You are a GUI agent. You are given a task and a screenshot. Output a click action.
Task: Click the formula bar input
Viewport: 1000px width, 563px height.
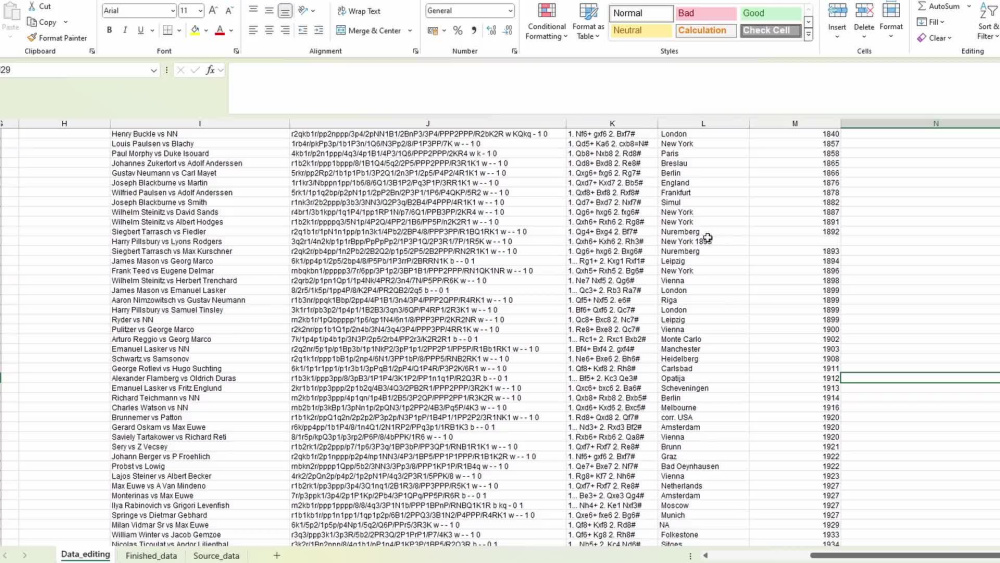tap(614, 88)
